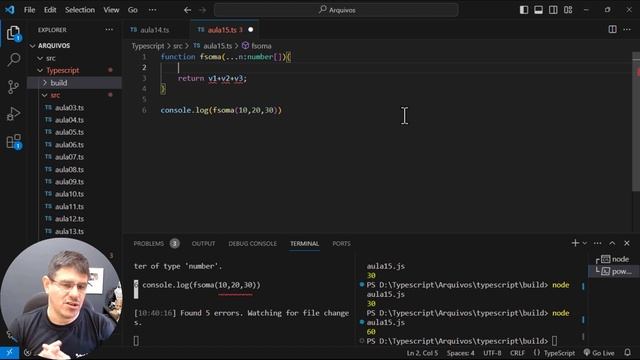Change UTF-8 encoding in status bar
Screen dimensions: 640x360
pos(492,353)
